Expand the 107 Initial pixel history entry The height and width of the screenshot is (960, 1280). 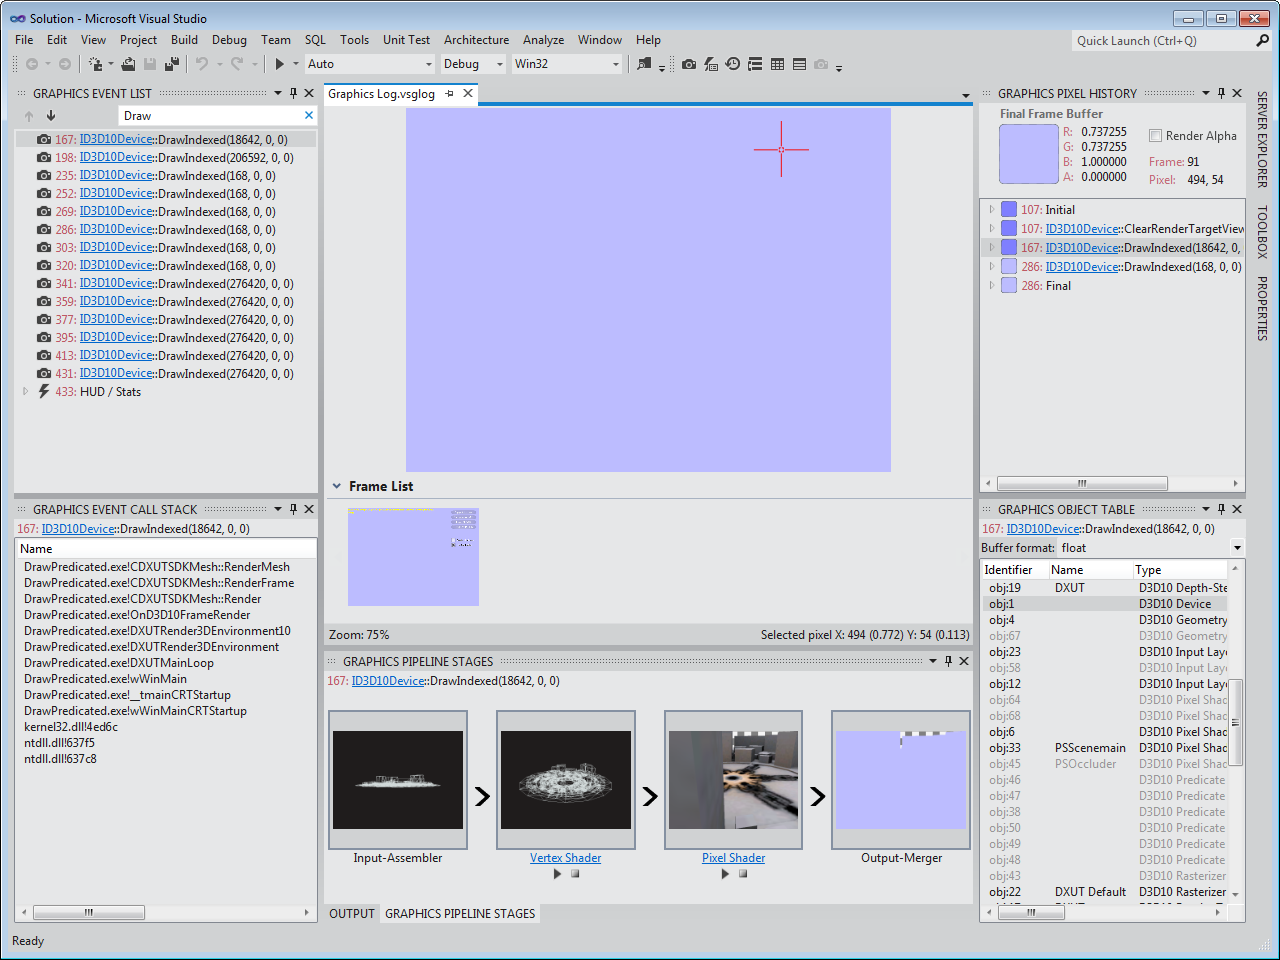991,210
